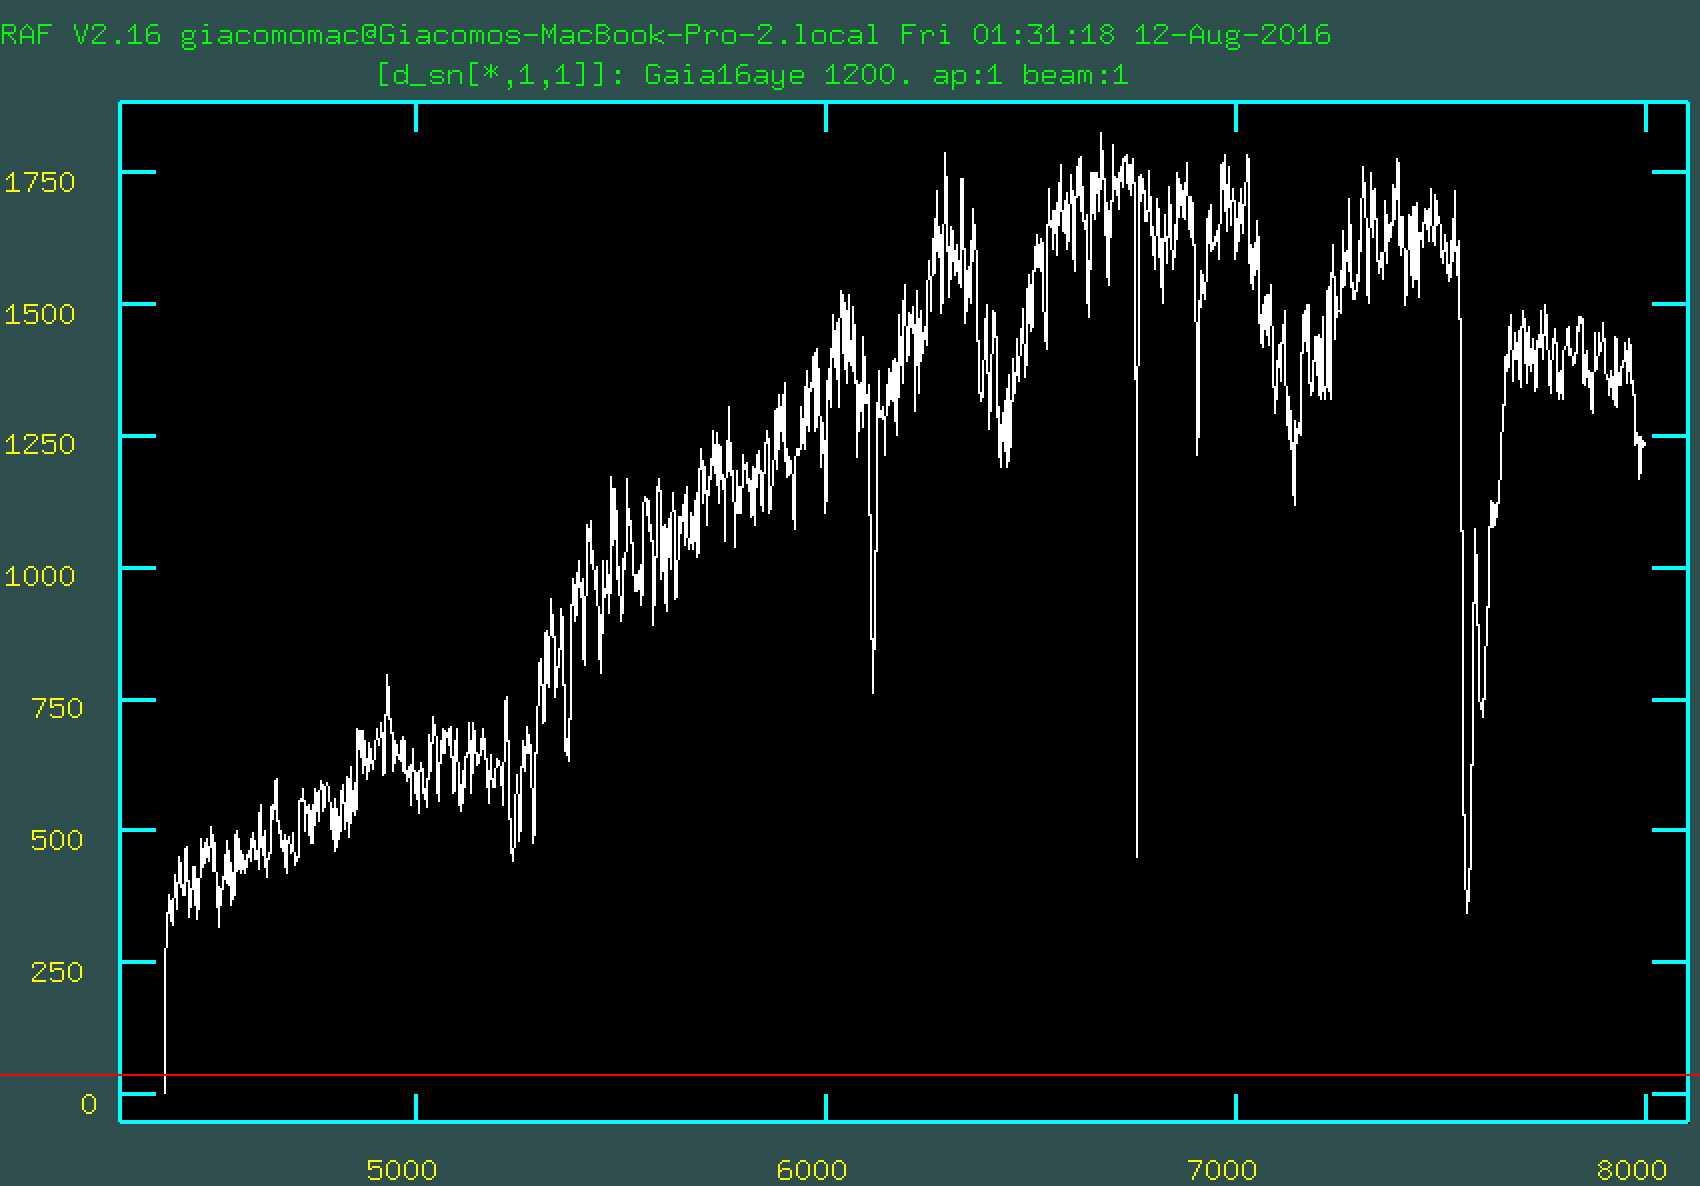The height and width of the screenshot is (1186, 1700).
Task: Click the y-axis label 500
Action: (57, 839)
